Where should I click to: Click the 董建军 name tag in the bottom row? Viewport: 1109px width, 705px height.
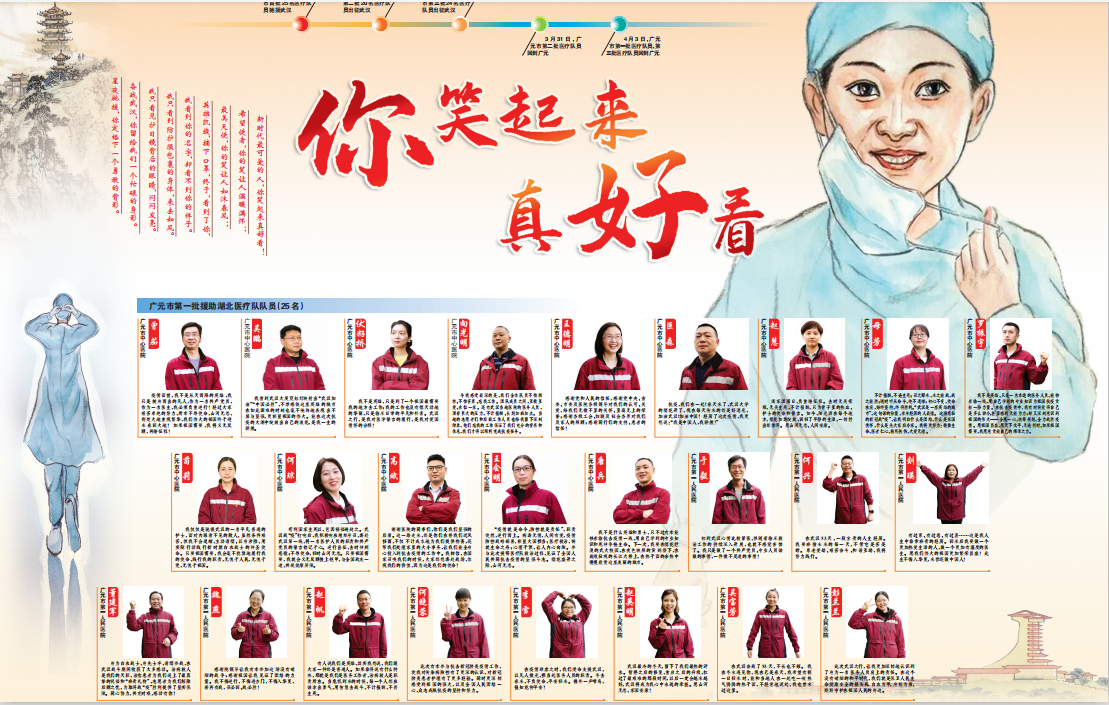112,604
